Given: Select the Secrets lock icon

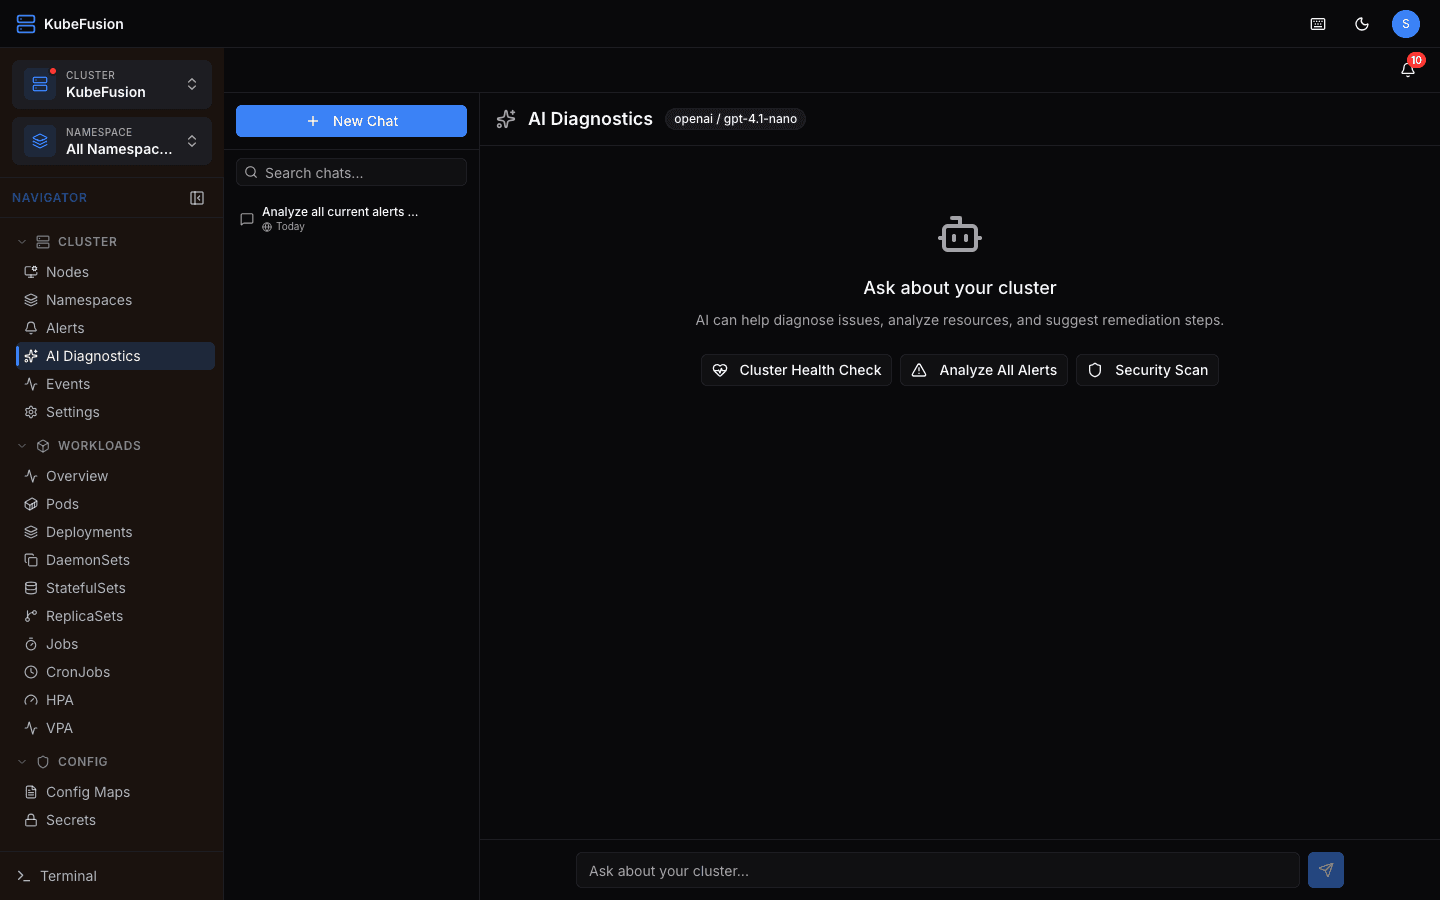Looking at the screenshot, I should (x=30, y=820).
